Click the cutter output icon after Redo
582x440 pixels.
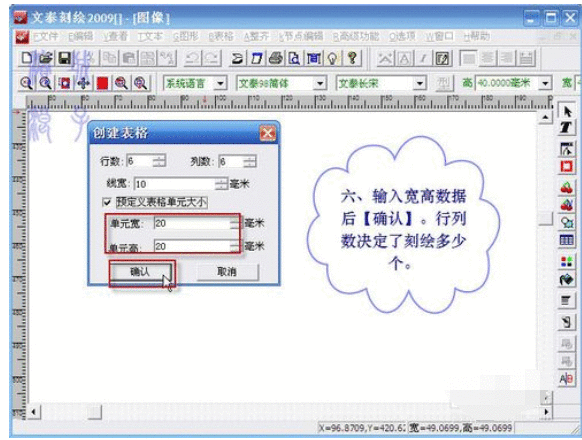click(x=237, y=58)
